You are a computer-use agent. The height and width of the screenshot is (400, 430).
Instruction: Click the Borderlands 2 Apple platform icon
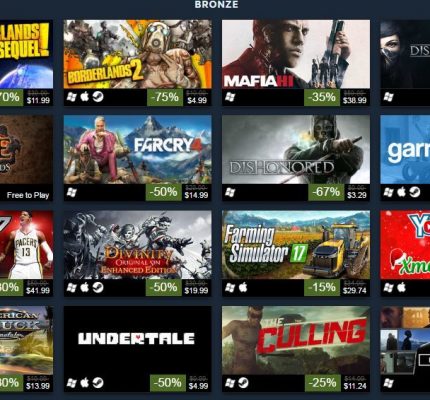tap(85, 97)
